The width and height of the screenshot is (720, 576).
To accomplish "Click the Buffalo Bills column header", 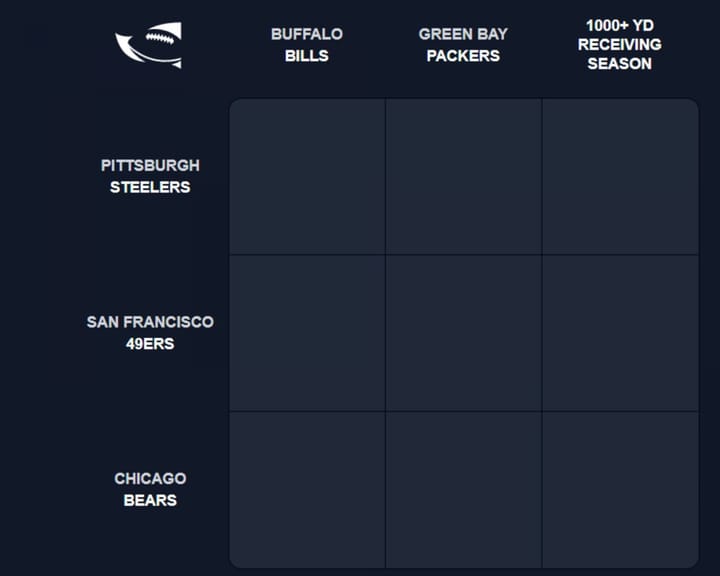I will click(307, 45).
